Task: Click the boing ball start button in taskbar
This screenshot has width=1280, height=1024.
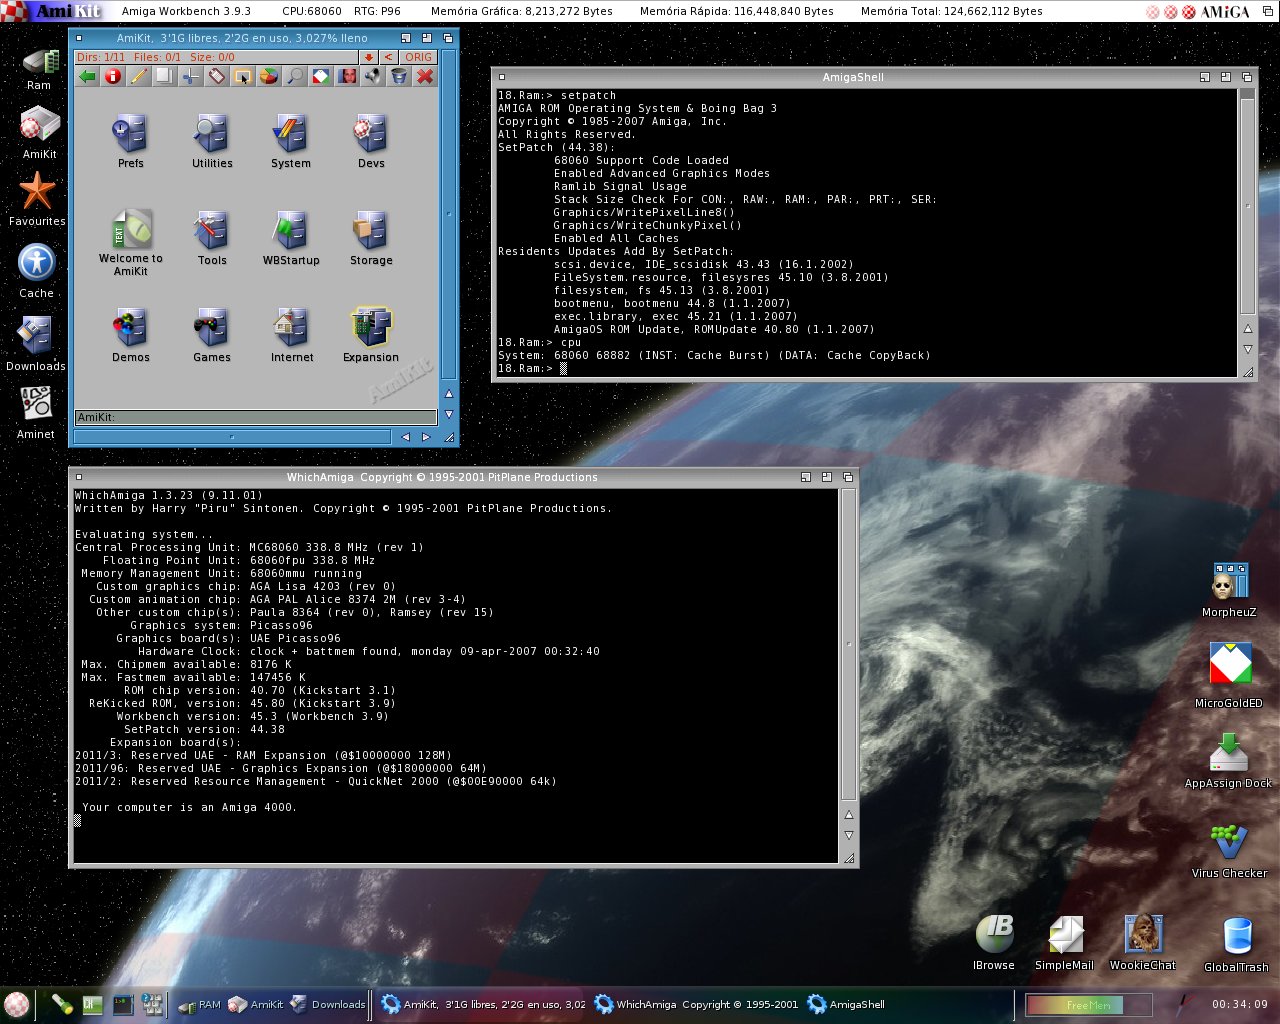Action: (x=16, y=1004)
